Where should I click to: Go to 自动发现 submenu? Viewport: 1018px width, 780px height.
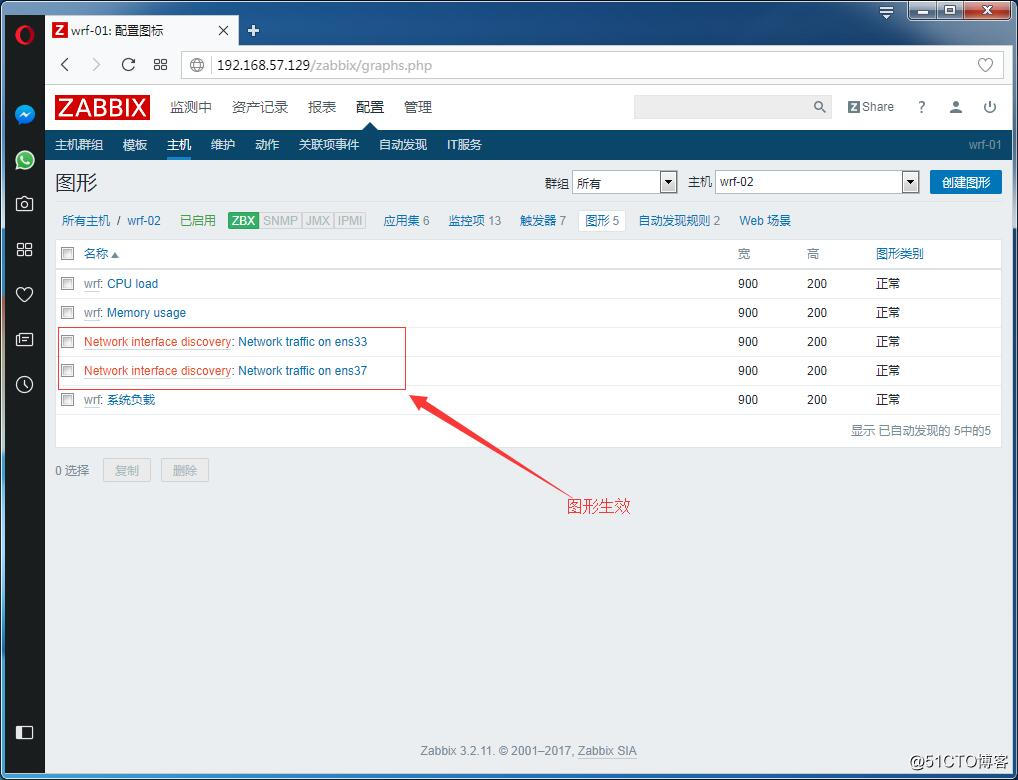pyautogui.click(x=403, y=145)
